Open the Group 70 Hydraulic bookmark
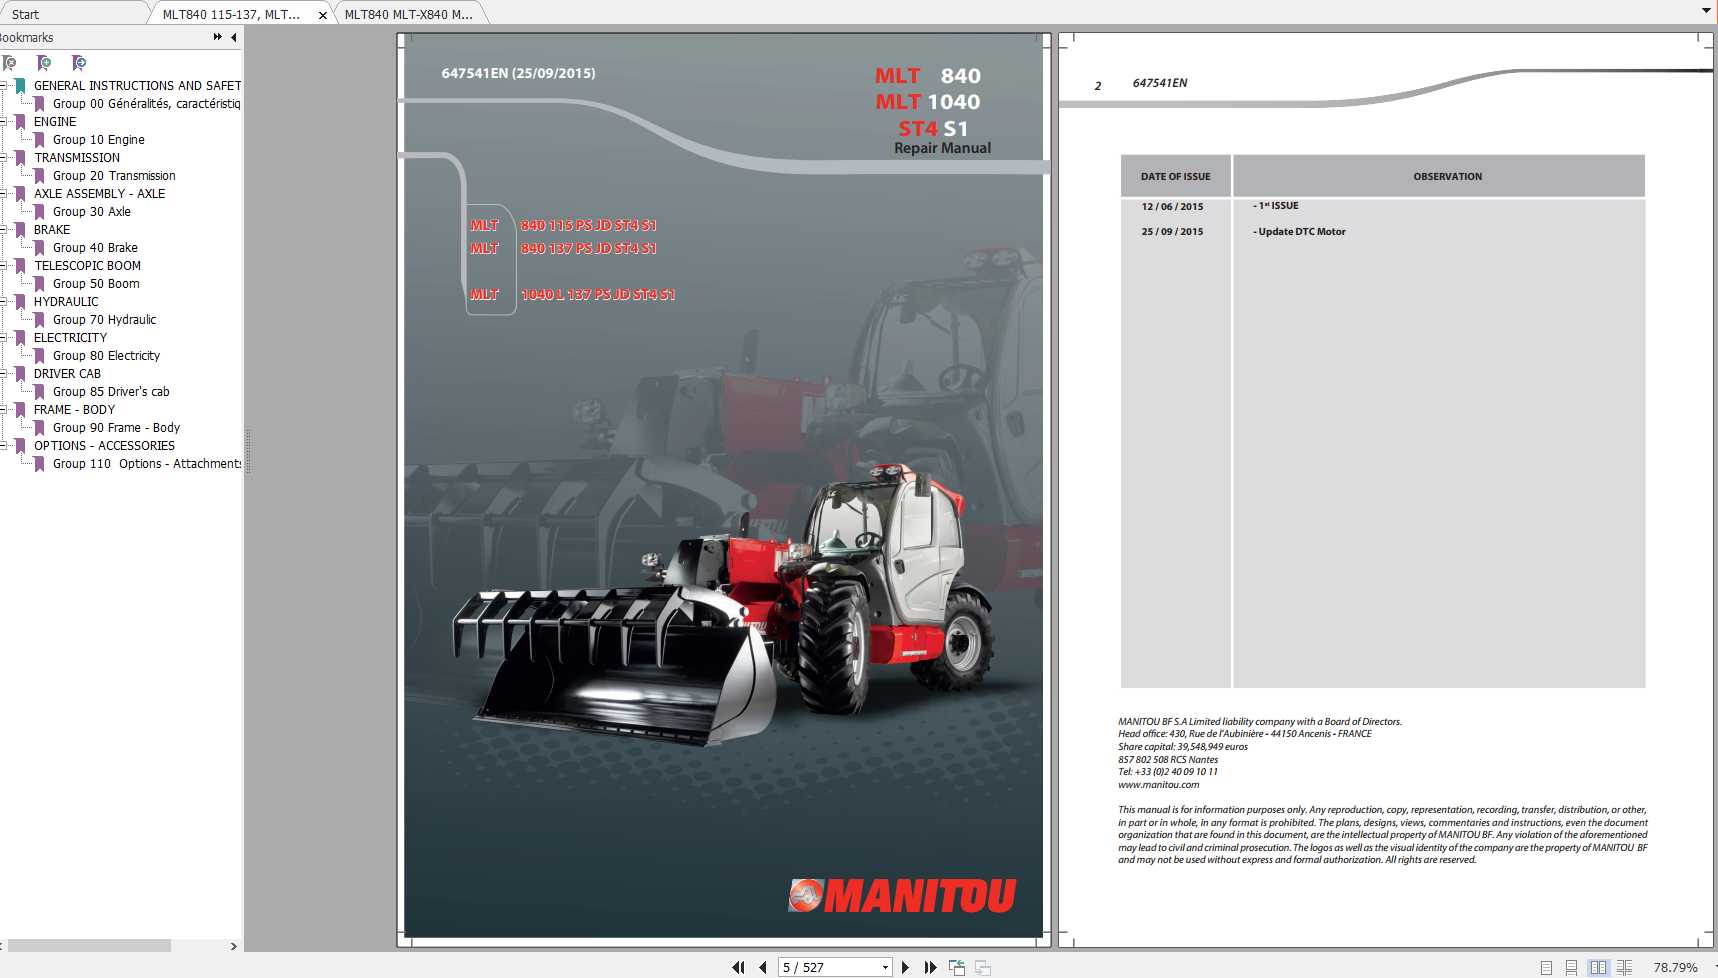 point(105,320)
